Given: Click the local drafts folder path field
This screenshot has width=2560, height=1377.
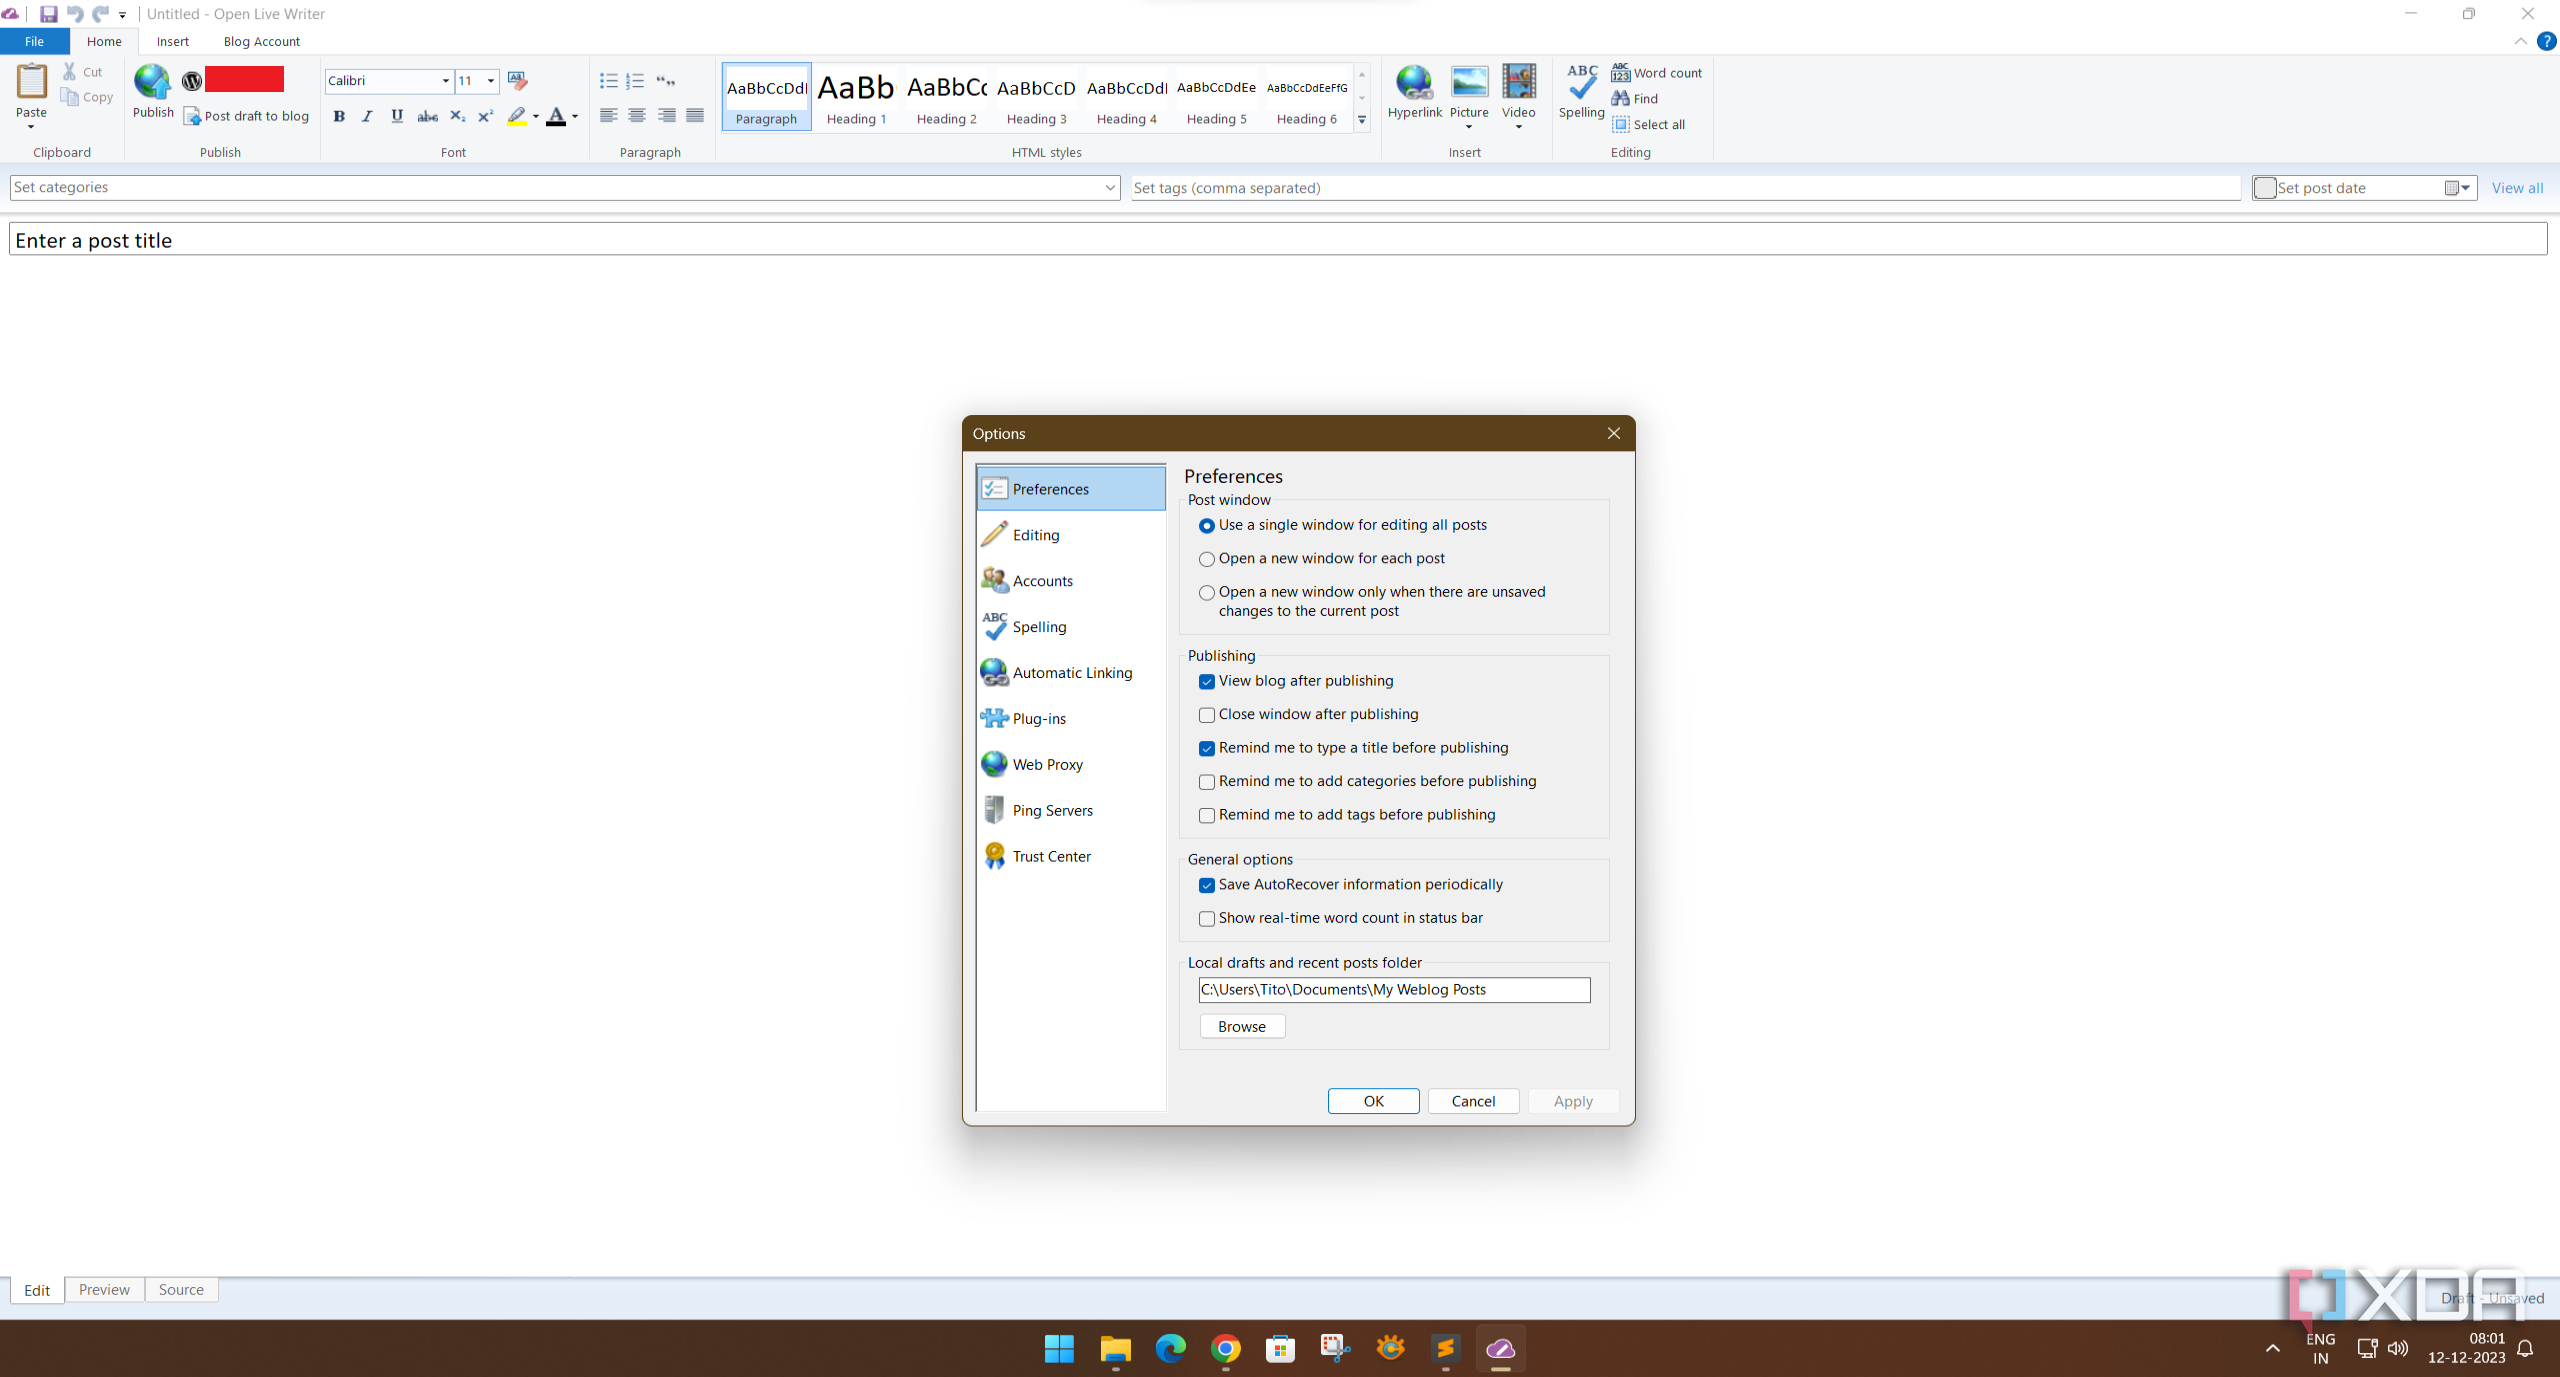Looking at the screenshot, I should coord(1394,990).
